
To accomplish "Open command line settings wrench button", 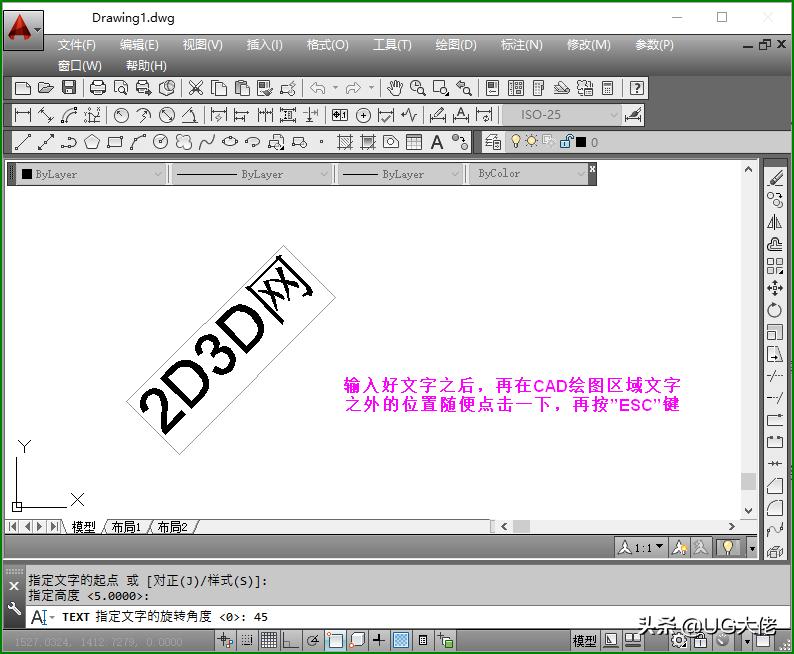I will 14,608.
